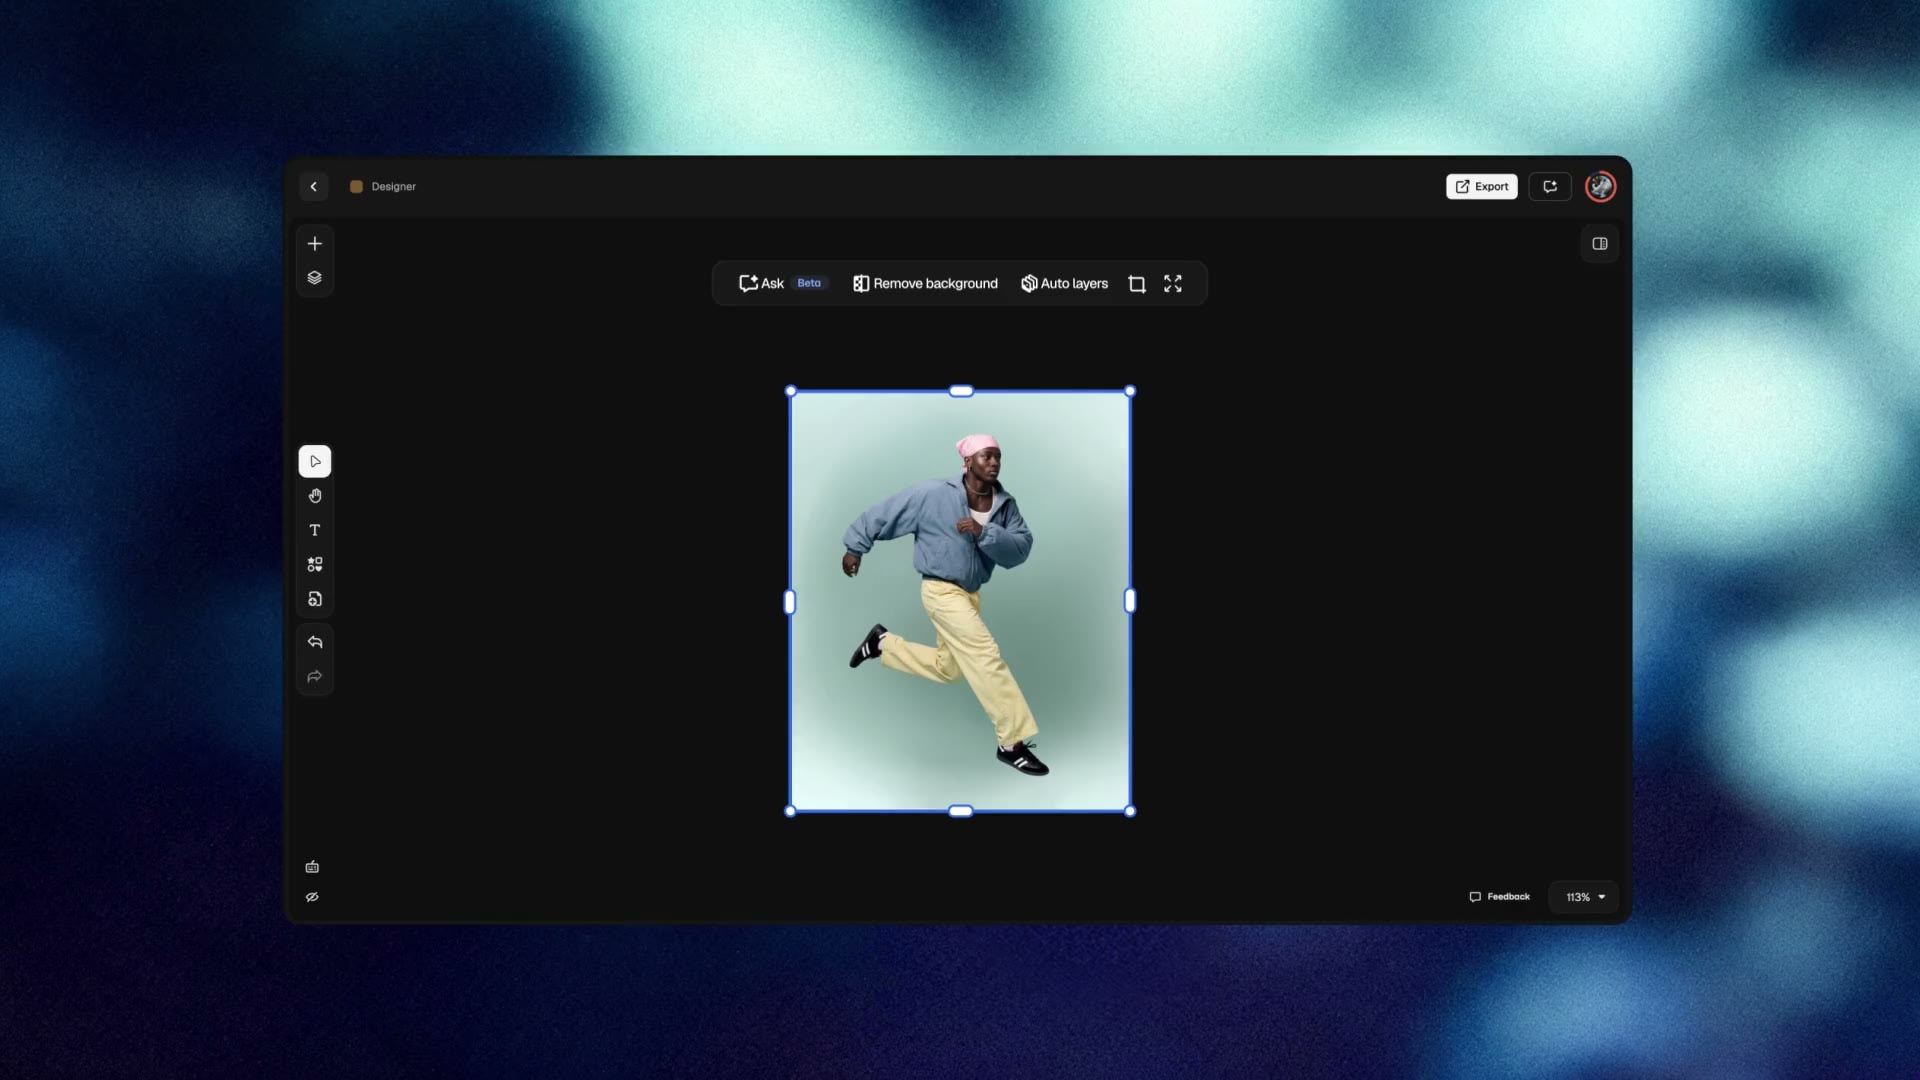Viewport: 1920px width, 1080px height.
Task: Click the Export button
Action: tap(1482, 187)
